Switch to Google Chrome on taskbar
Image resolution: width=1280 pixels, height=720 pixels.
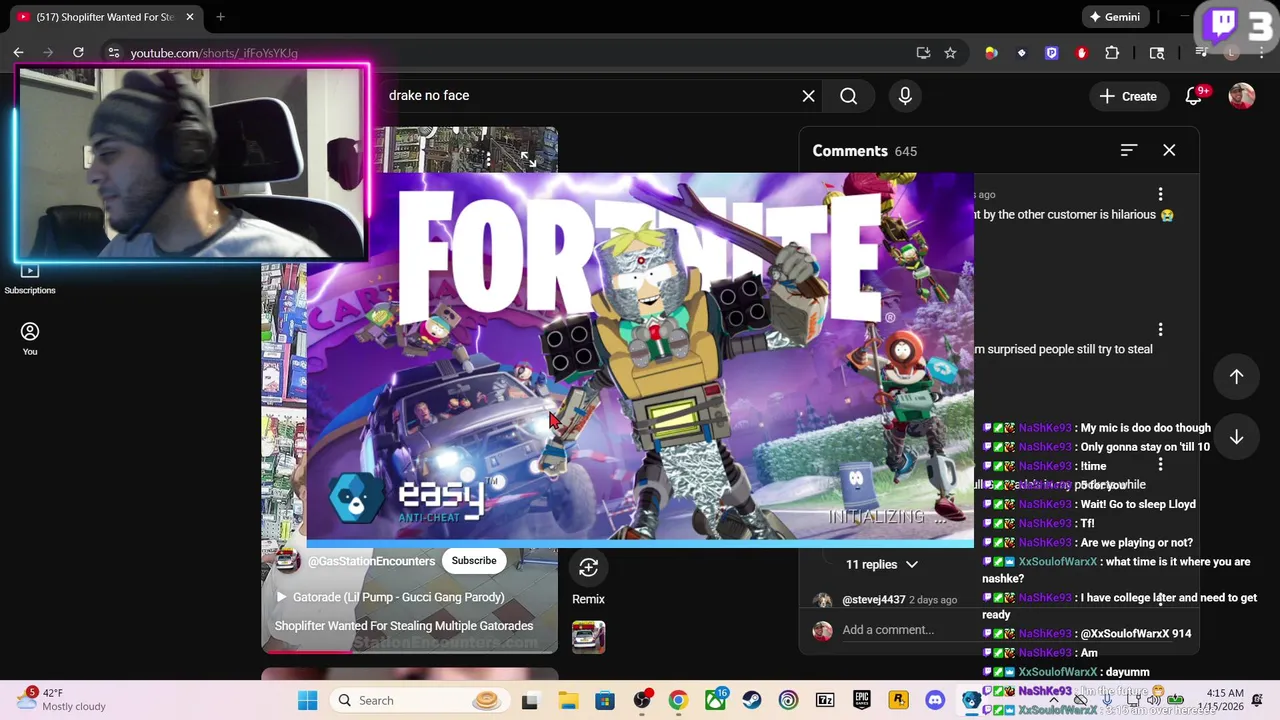[x=678, y=700]
